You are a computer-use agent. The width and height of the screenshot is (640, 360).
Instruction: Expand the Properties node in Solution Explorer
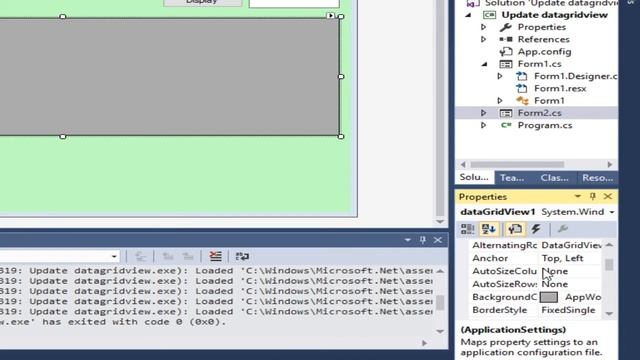tap(484, 27)
